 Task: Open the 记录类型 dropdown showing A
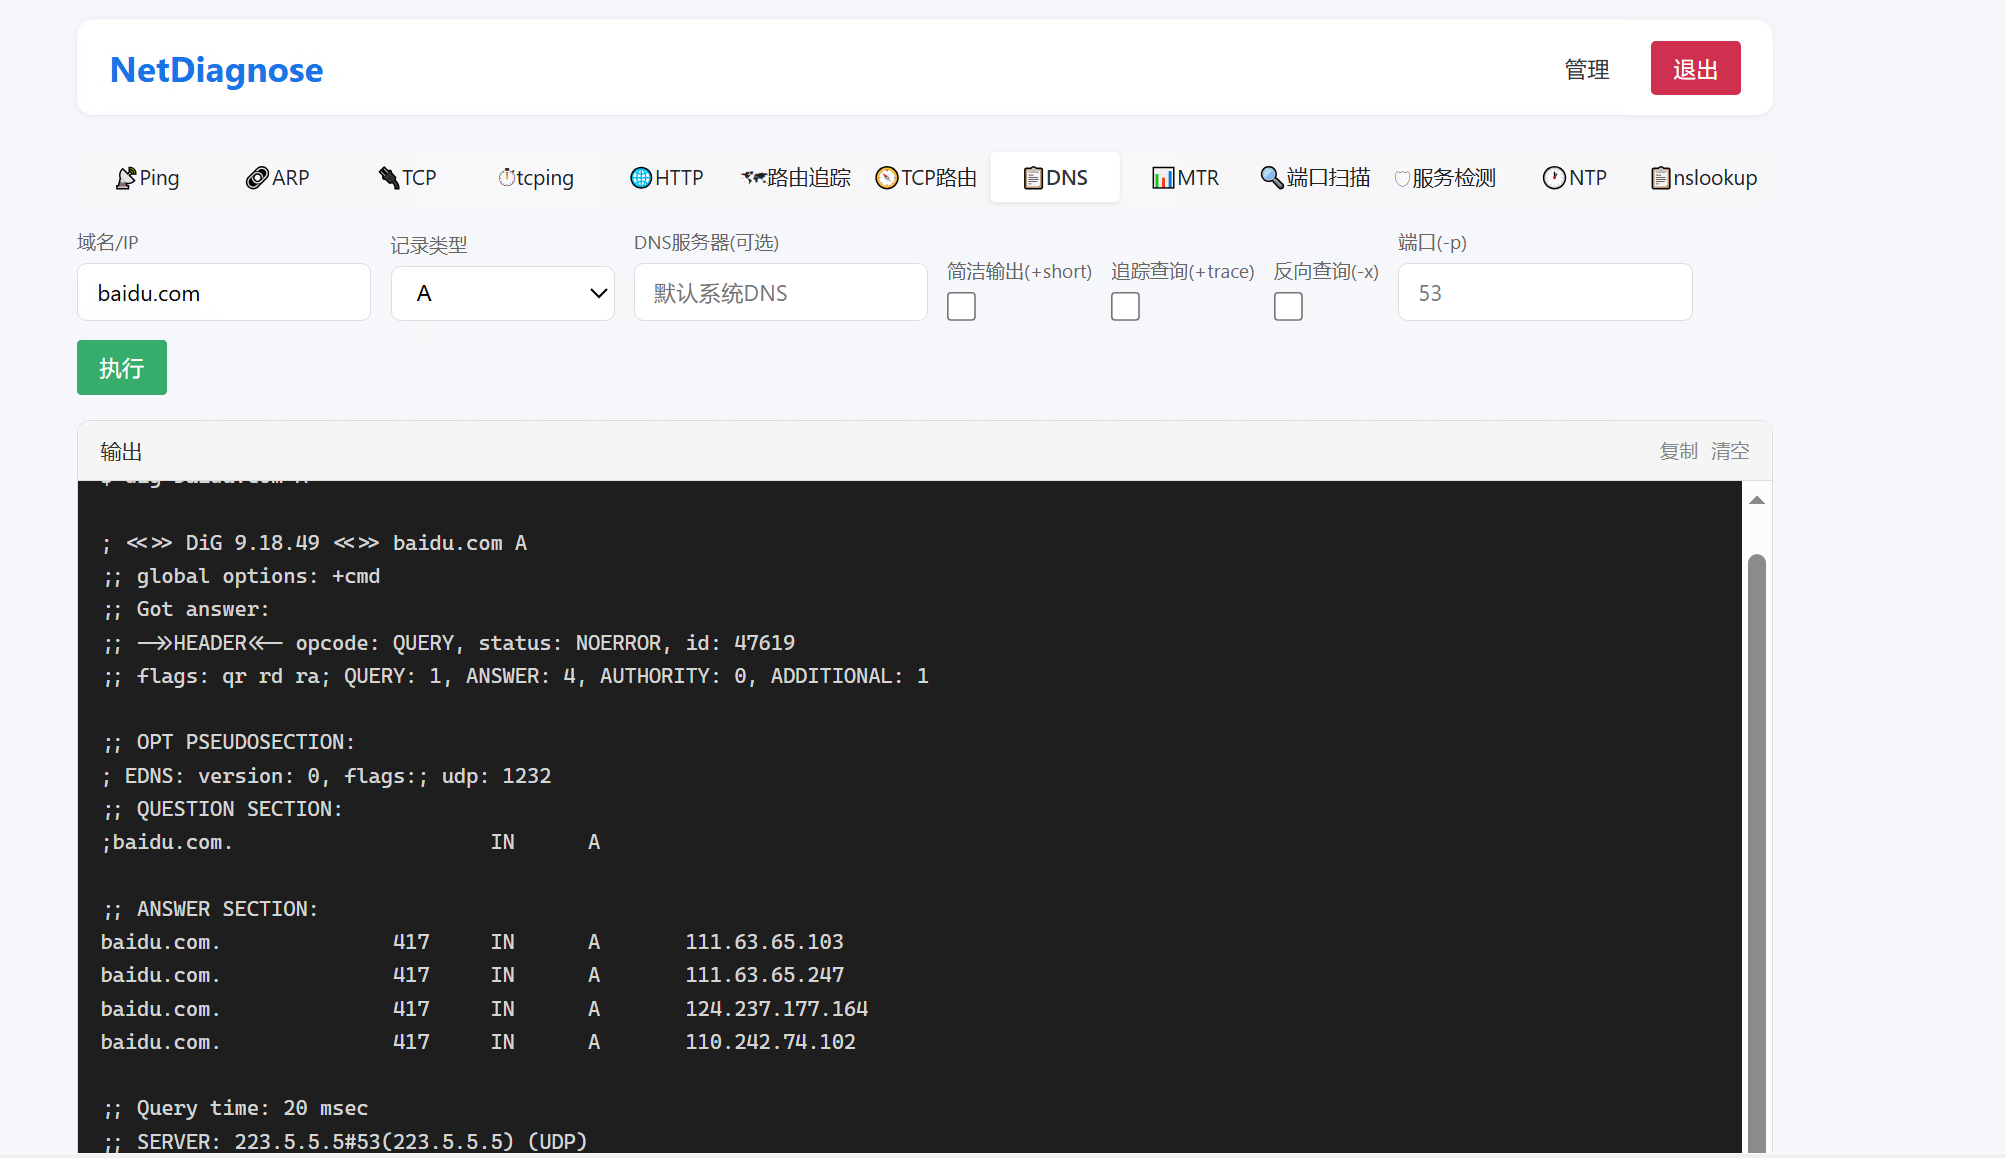[x=503, y=293]
